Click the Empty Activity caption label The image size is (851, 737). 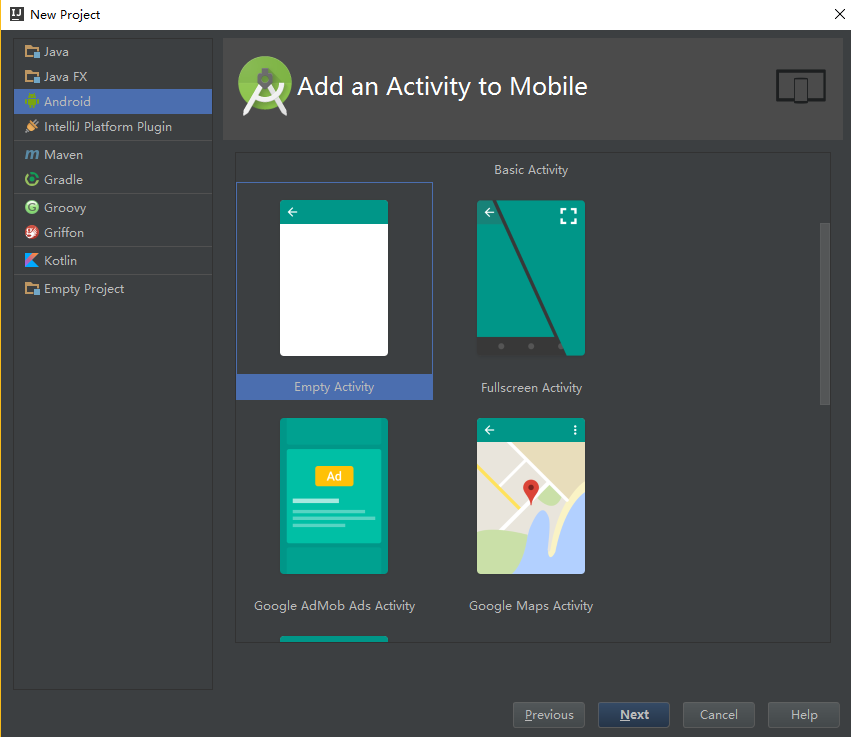334,387
